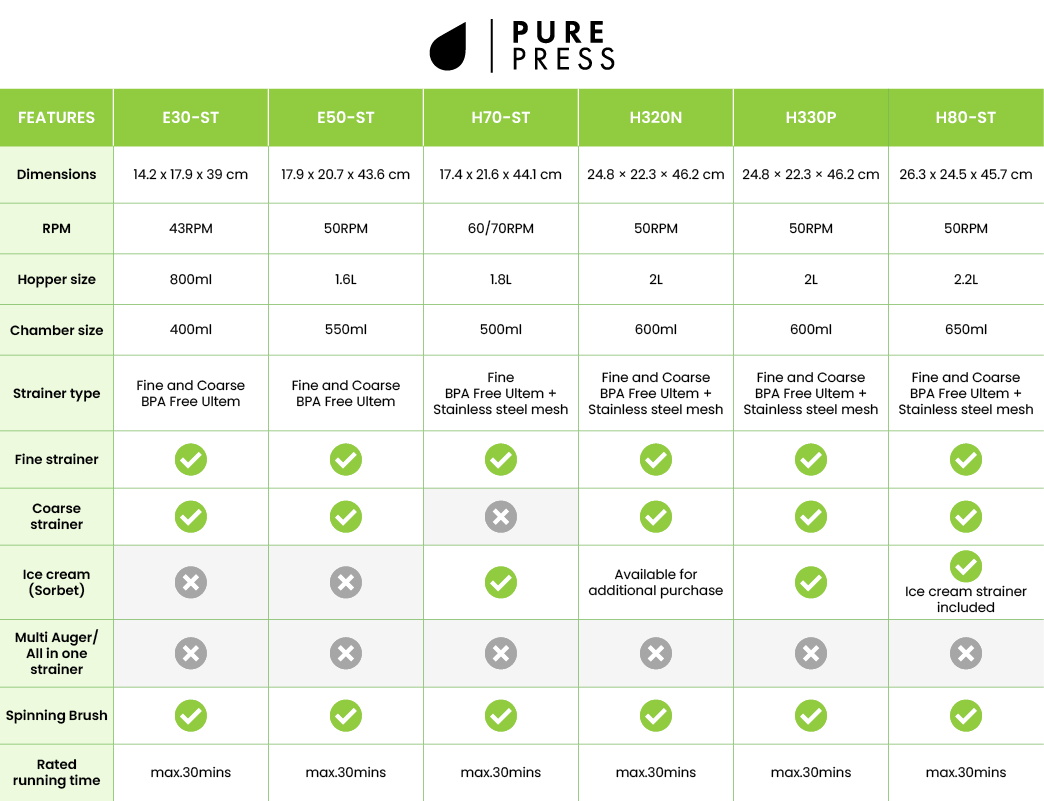The height and width of the screenshot is (801, 1044).
Task: Click the E50-ST coarse strainer checkmark
Action: point(346,517)
